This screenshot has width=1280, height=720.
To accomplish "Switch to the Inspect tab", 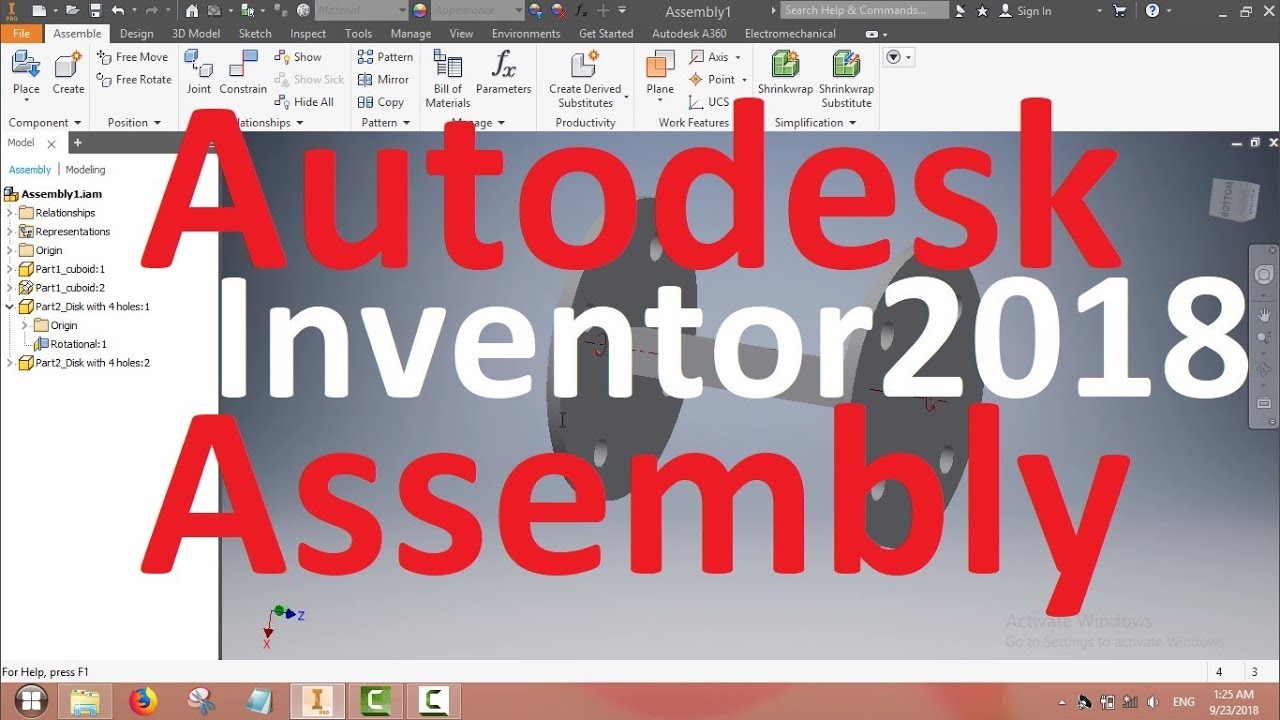I will [308, 33].
